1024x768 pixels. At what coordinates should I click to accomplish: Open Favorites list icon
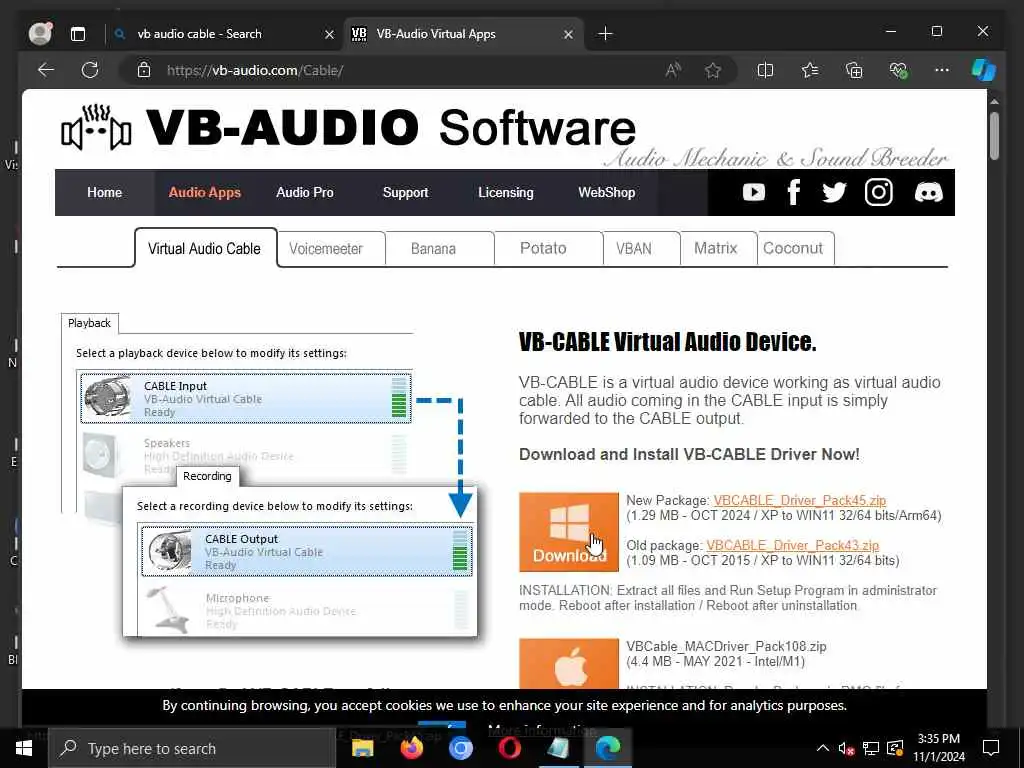click(810, 70)
